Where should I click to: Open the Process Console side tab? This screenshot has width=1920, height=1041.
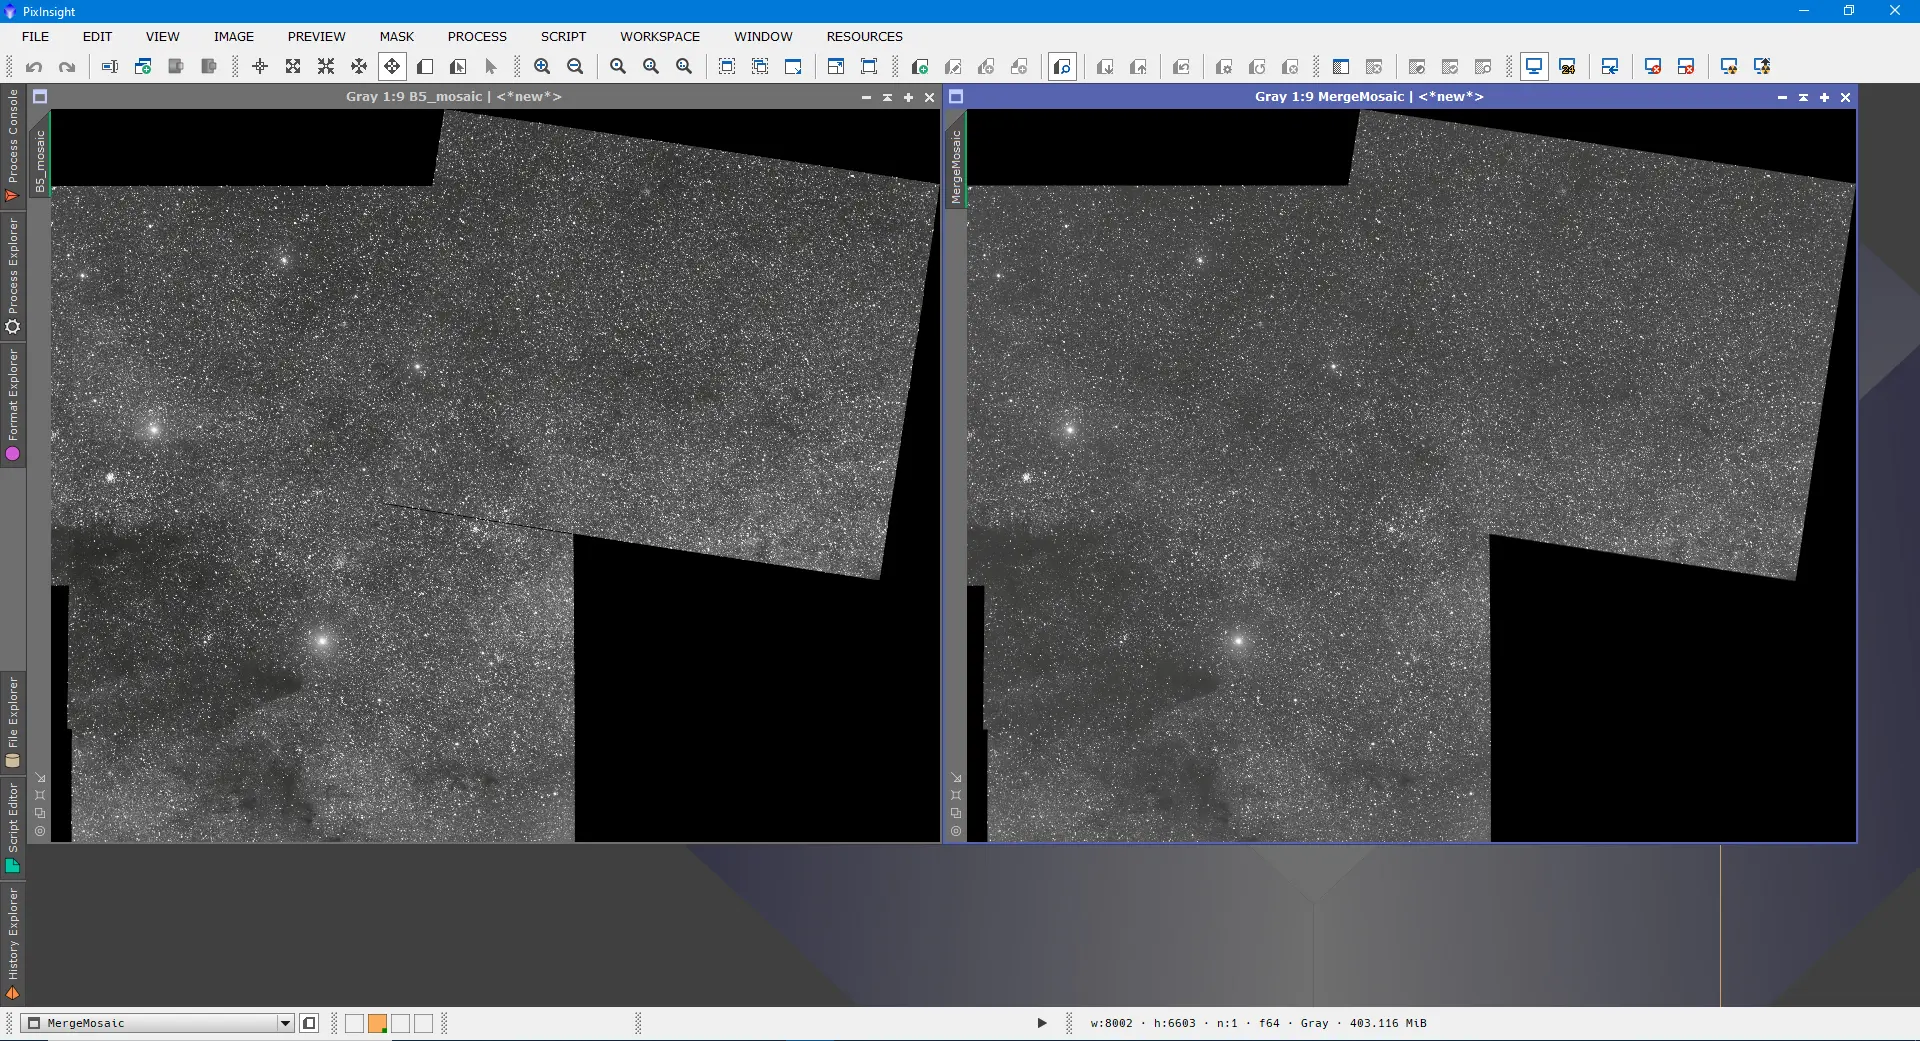(x=13, y=146)
